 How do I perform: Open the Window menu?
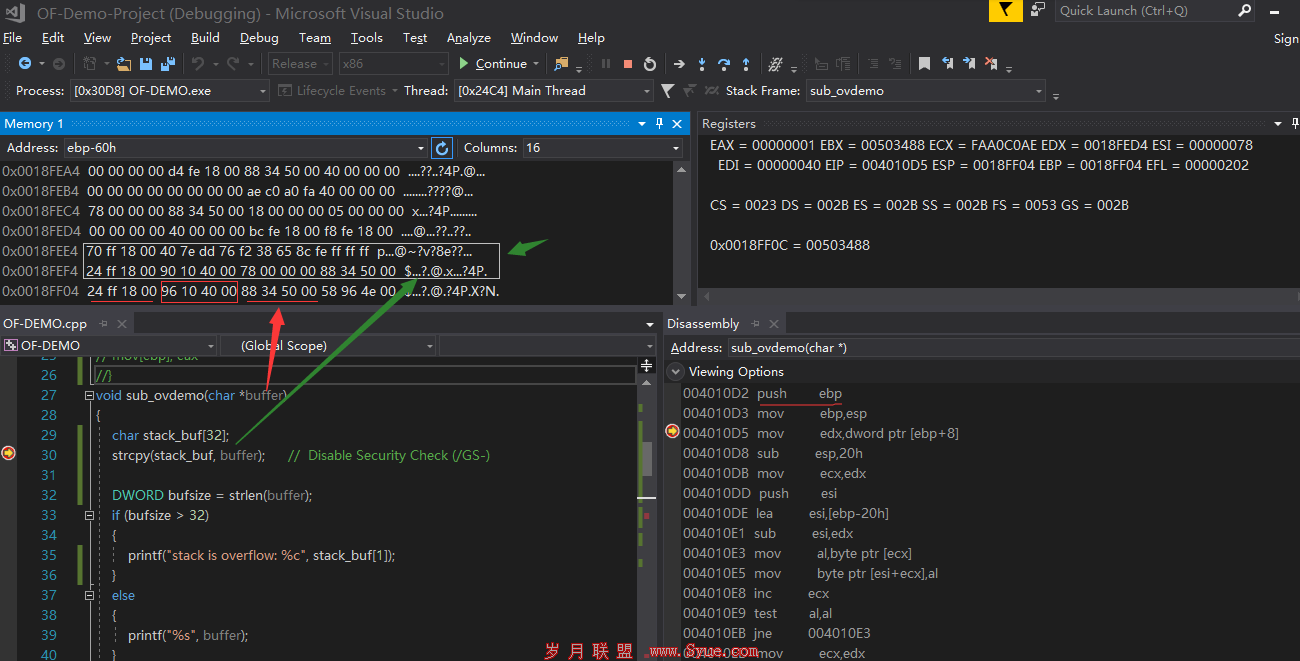coord(534,38)
